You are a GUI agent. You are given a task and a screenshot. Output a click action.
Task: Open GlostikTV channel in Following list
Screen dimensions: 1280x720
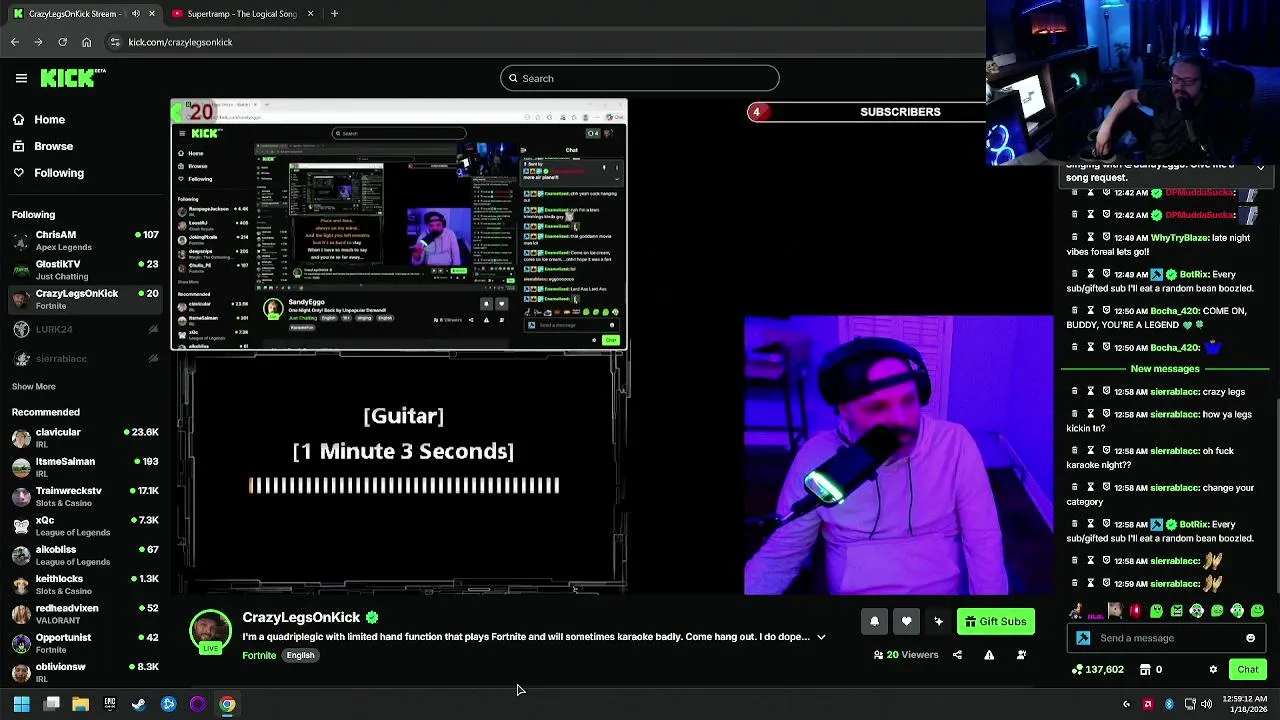pos(85,270)
